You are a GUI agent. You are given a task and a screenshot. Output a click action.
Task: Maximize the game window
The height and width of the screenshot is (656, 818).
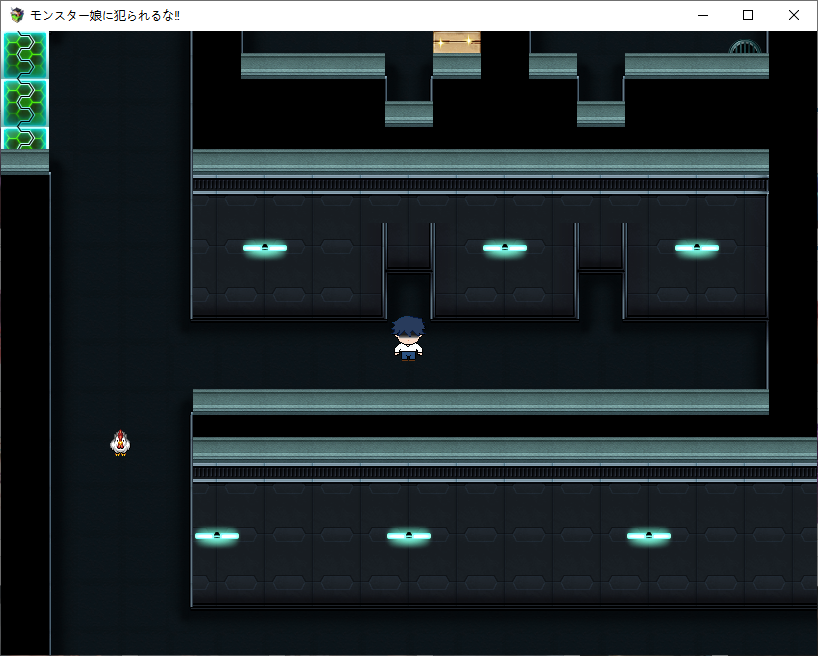point(748,15)
